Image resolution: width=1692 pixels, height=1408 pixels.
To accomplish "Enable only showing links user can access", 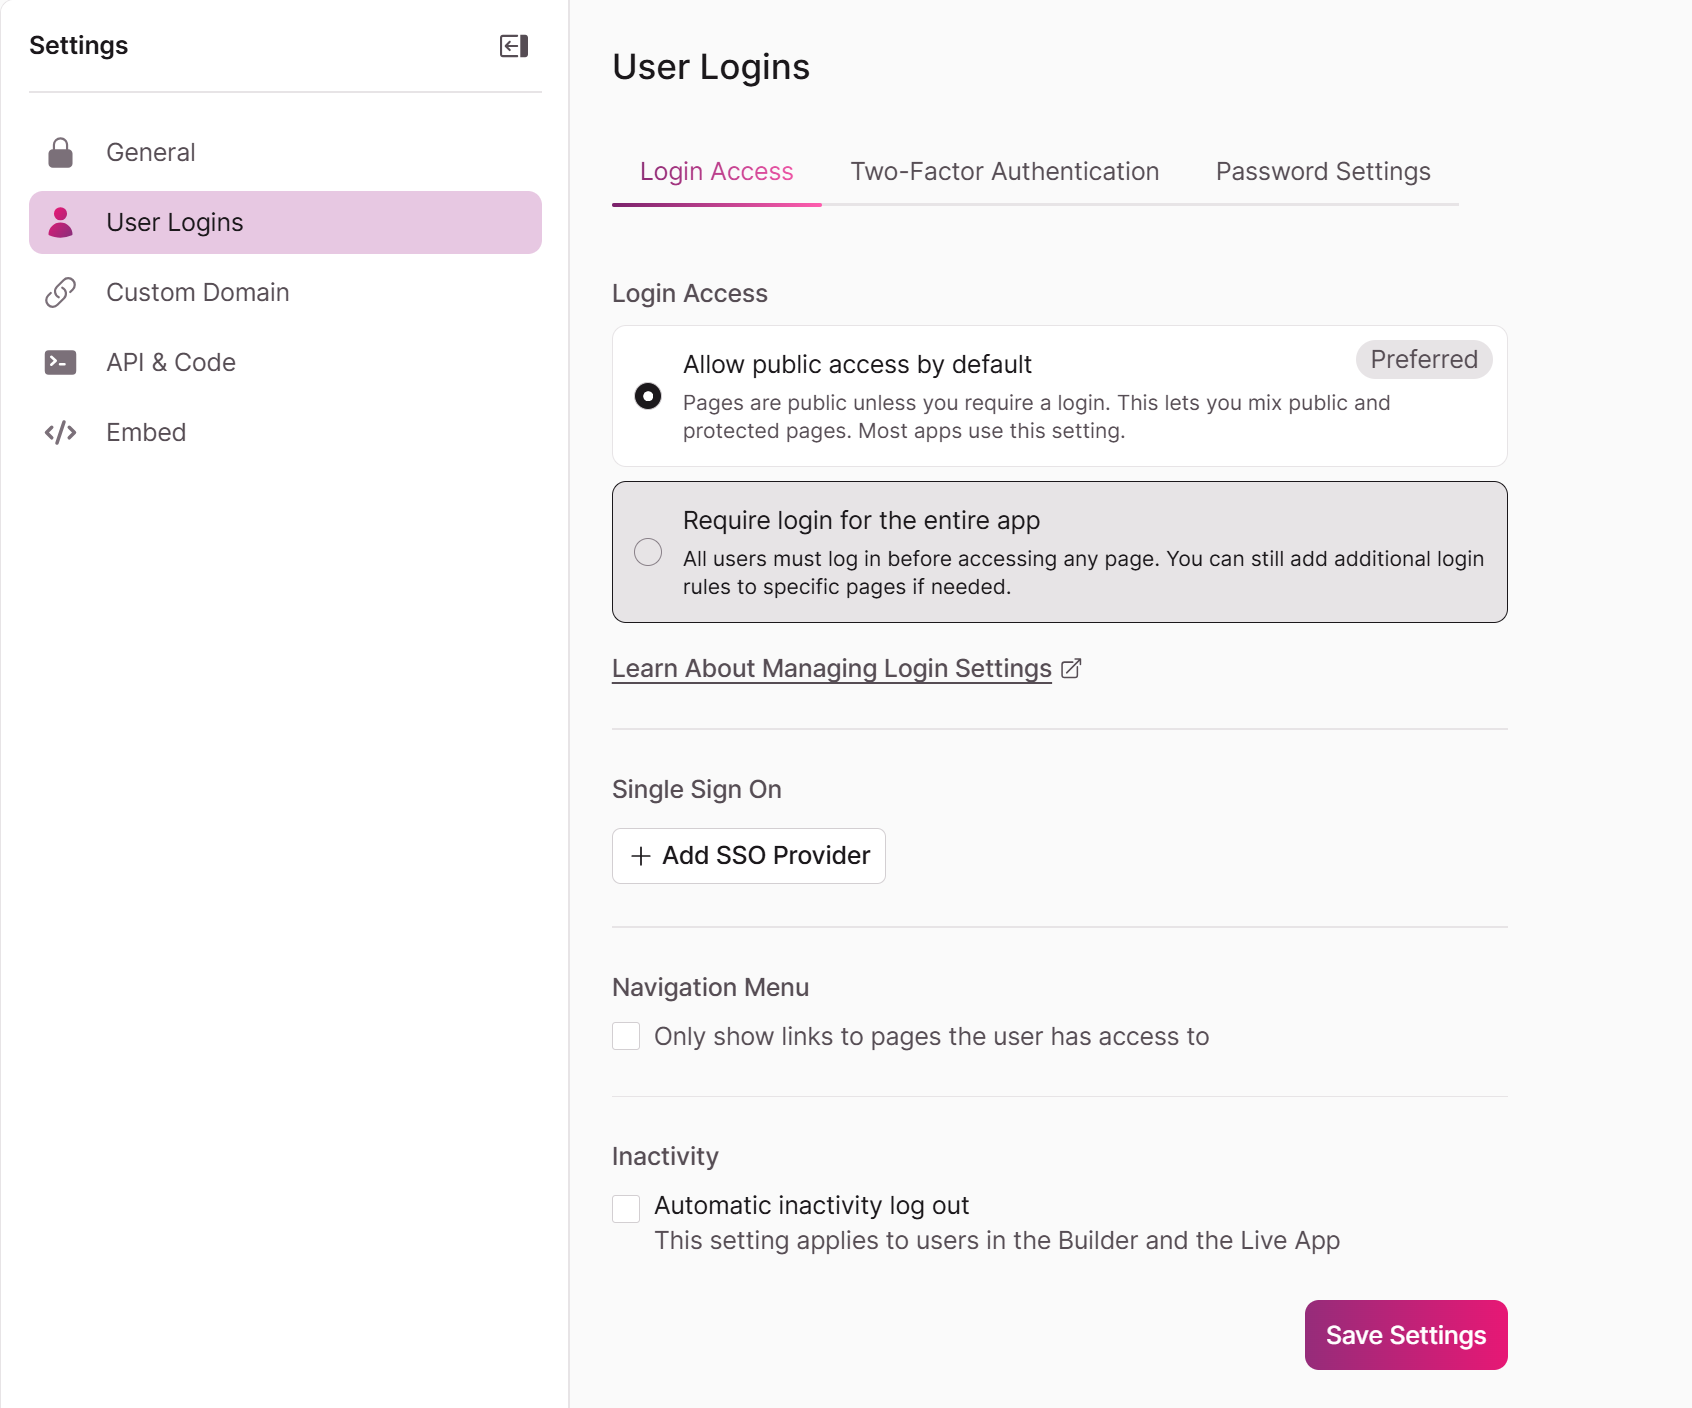I will 626,1036.
